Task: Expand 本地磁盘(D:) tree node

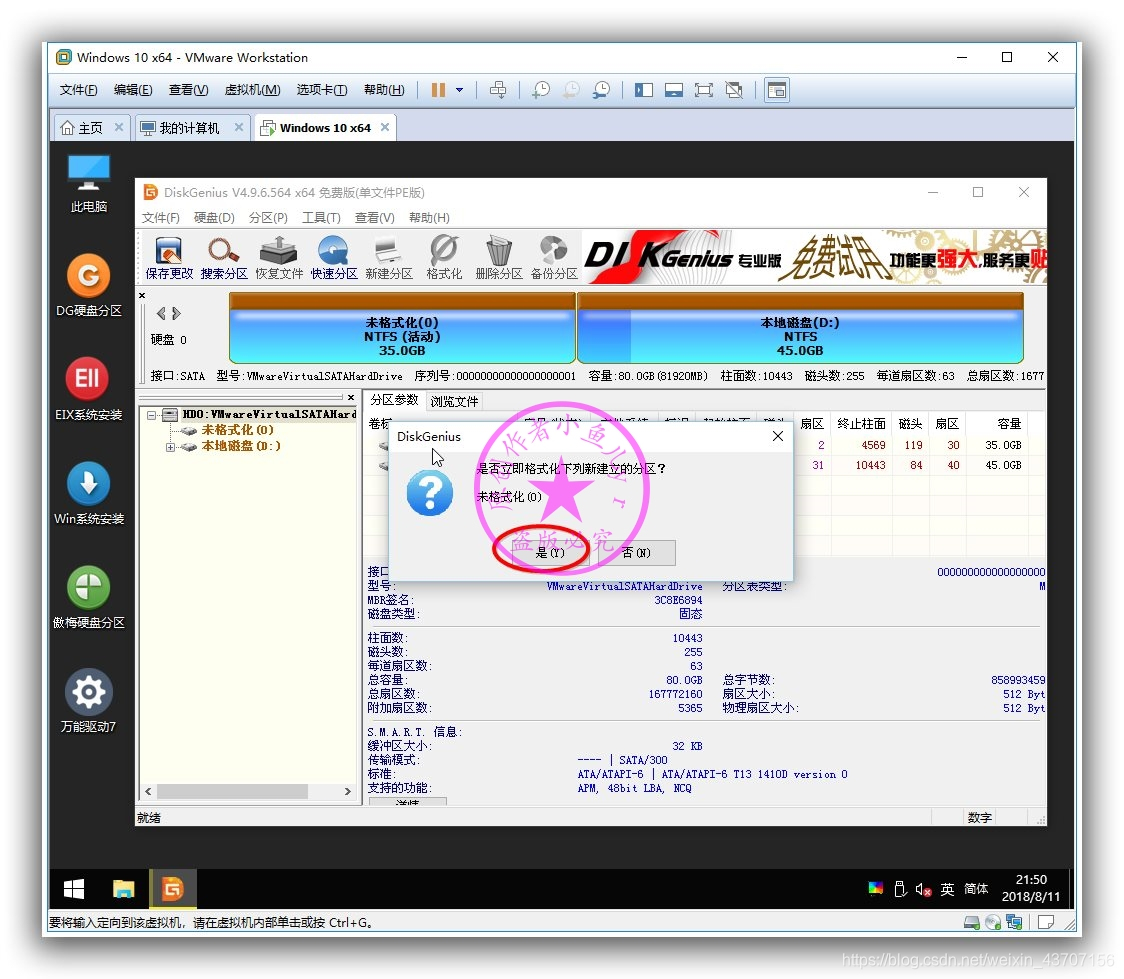Action: [x=170, y=446]
